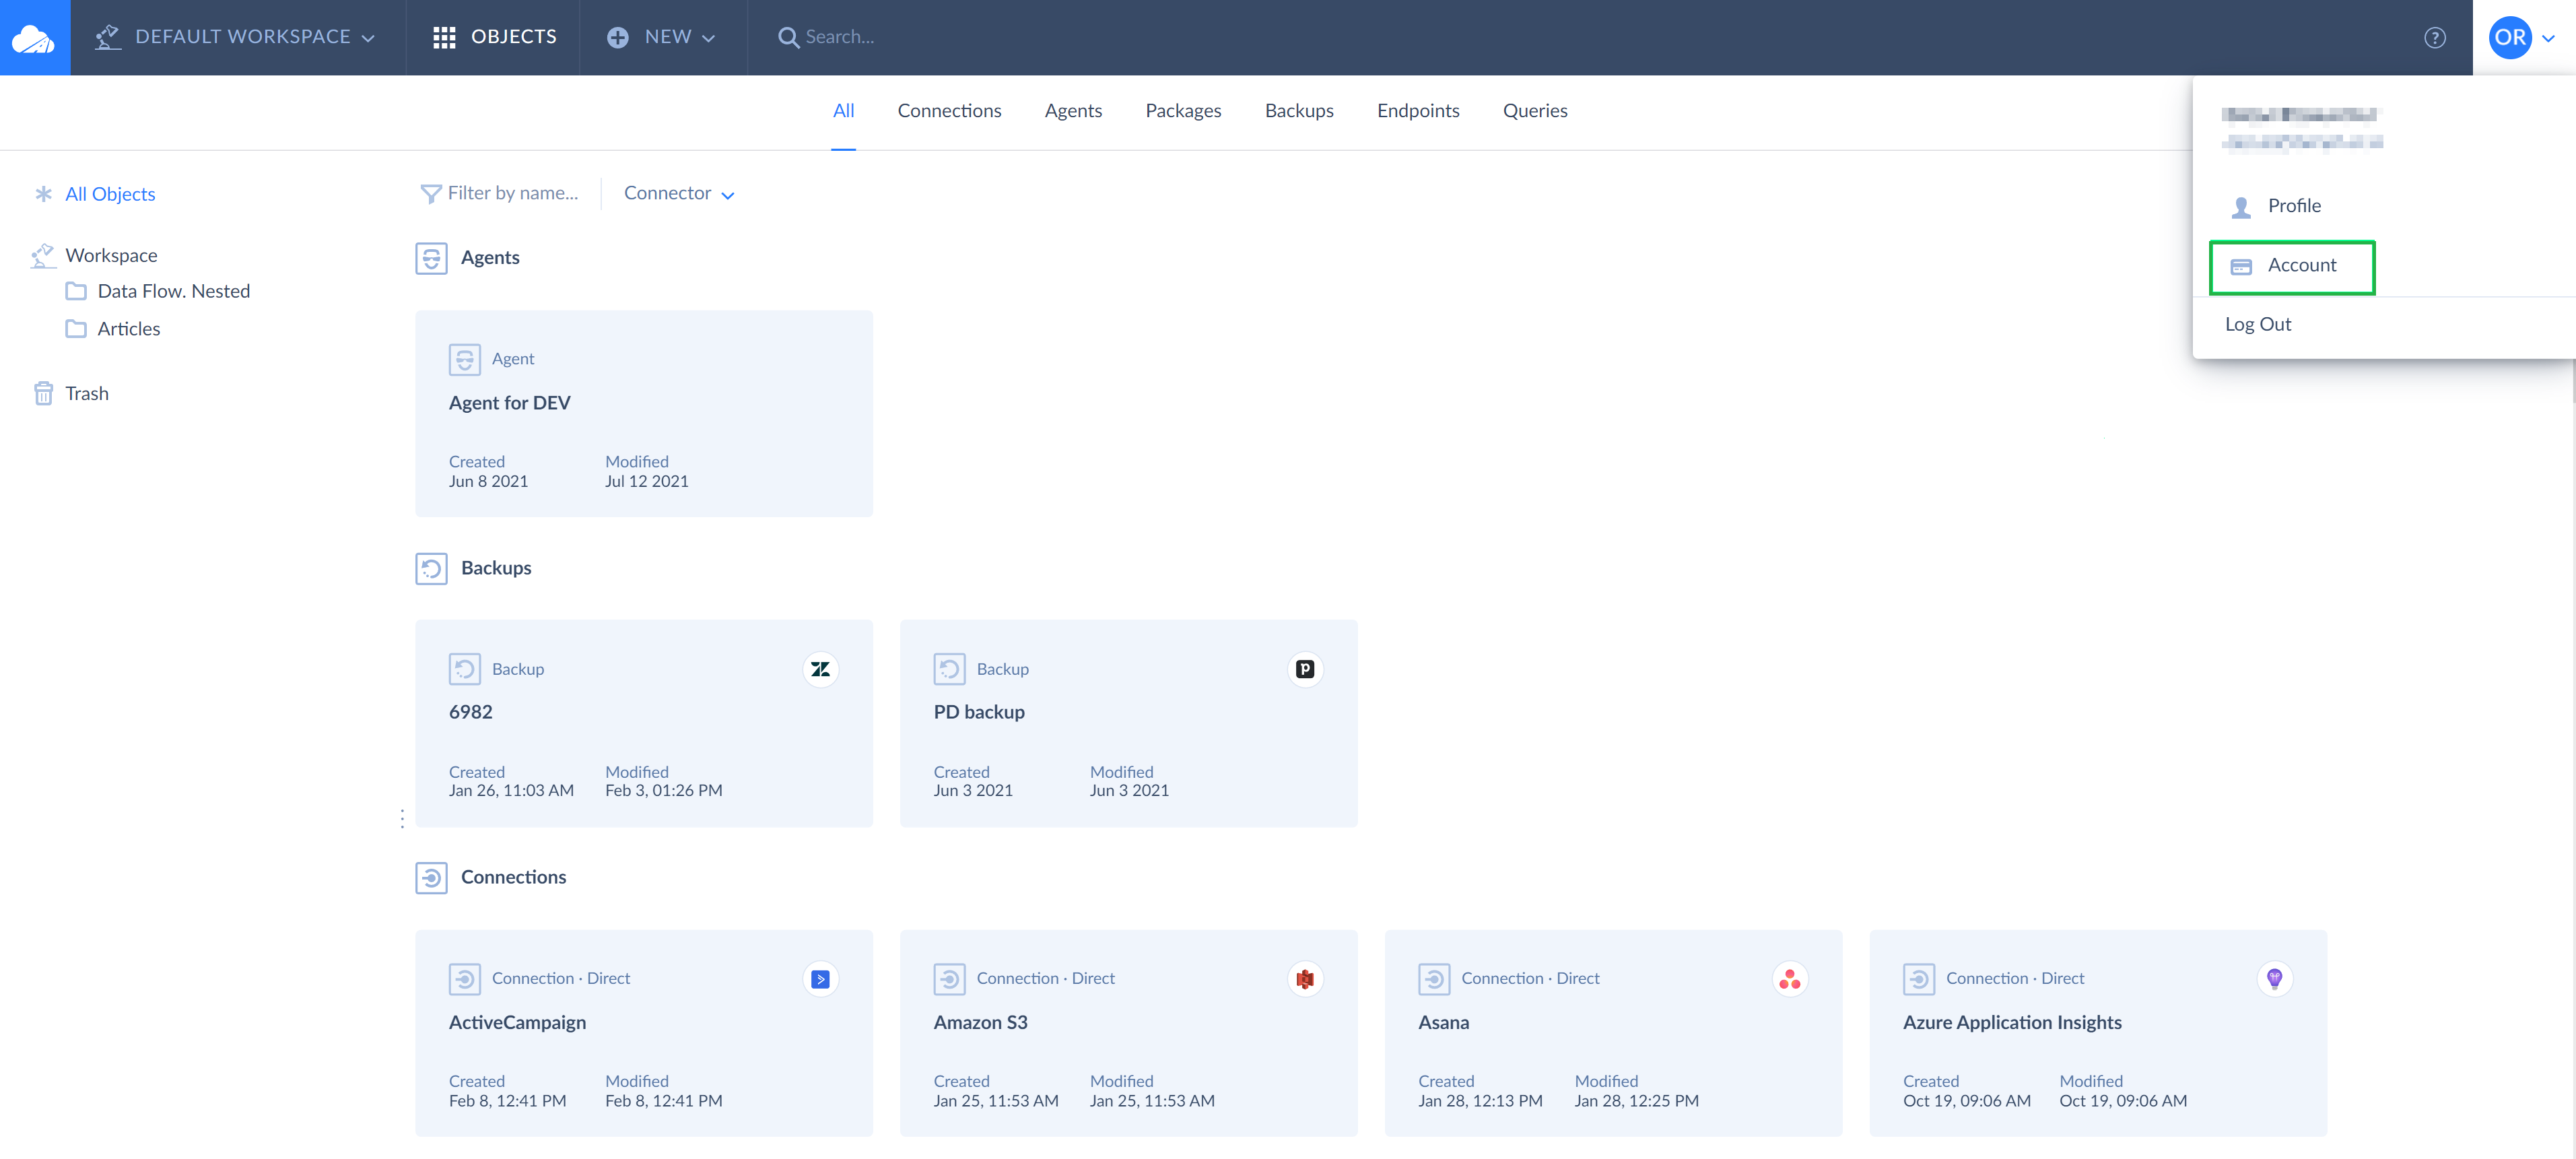
Task: Select the Articles workspace folder
Action: point(128,329)
